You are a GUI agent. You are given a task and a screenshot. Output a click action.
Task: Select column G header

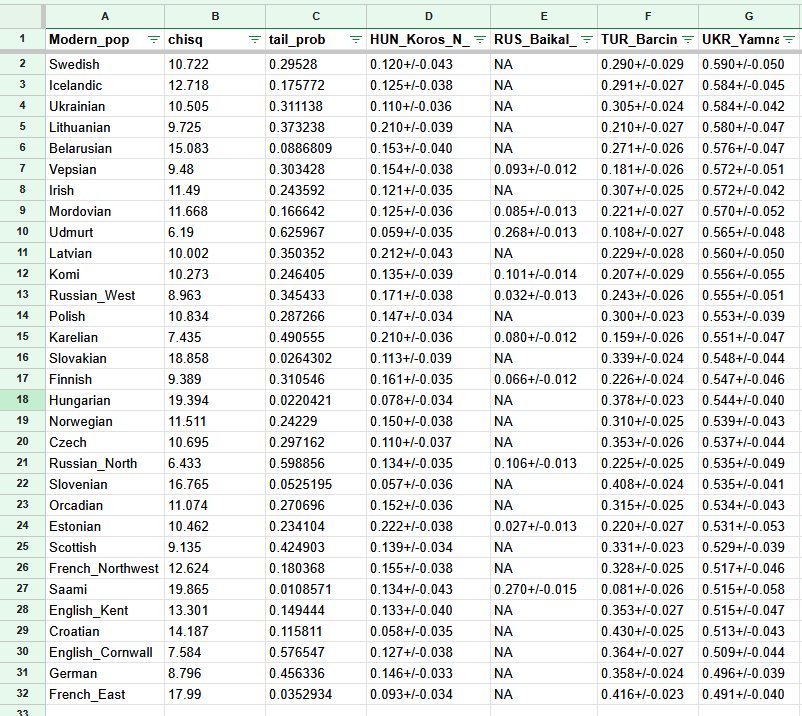tap(749, 16)
